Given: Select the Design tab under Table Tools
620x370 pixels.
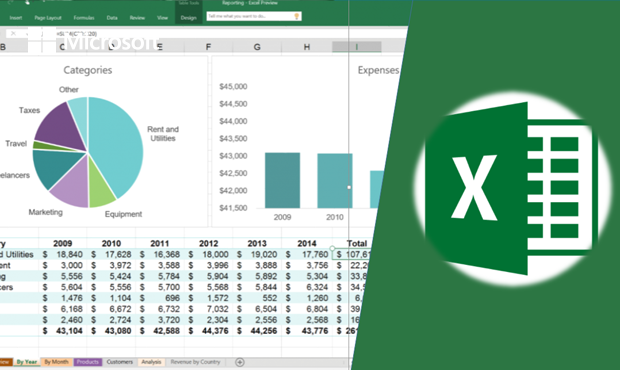Looking at the screenshot, I should pos(189,18).
